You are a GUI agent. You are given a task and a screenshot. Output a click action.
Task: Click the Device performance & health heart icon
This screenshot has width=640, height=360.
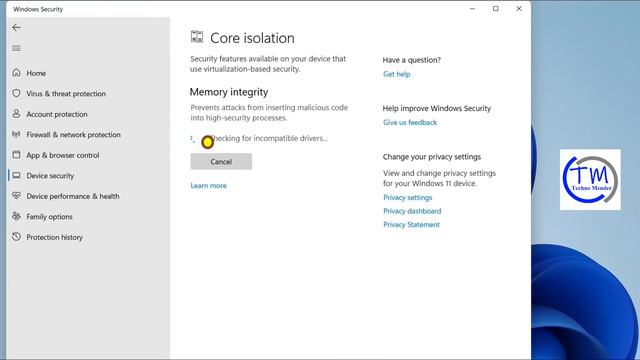click(16, 196)
